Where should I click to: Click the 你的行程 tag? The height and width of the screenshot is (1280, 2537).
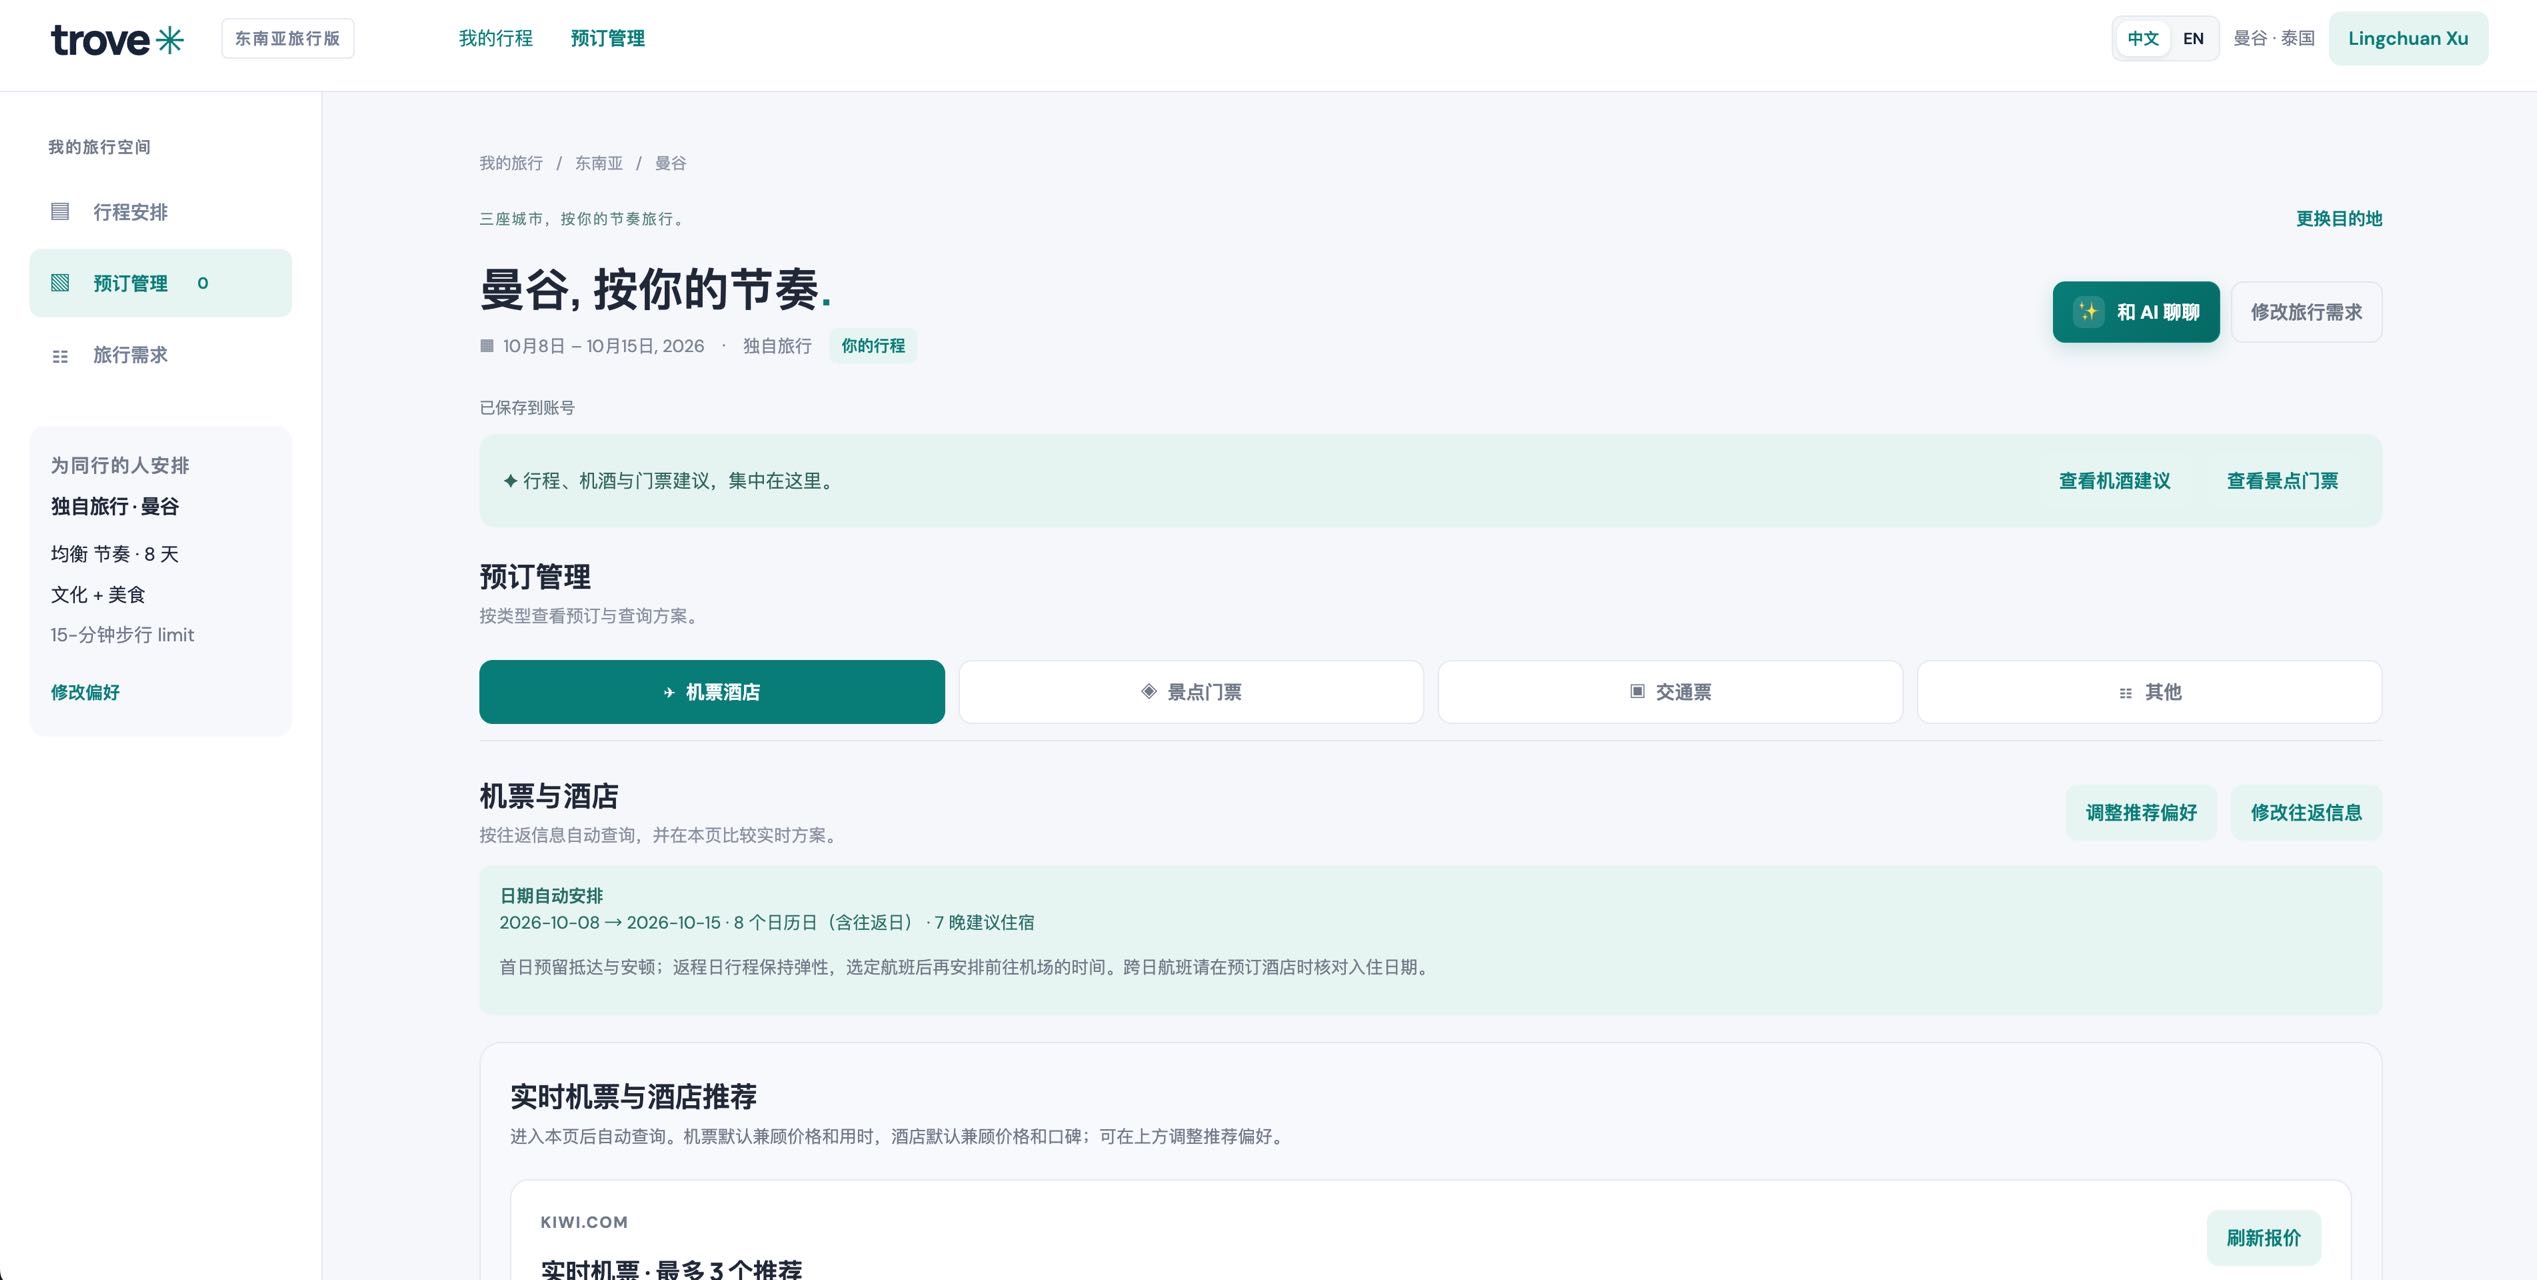click(x=873, y=346)
